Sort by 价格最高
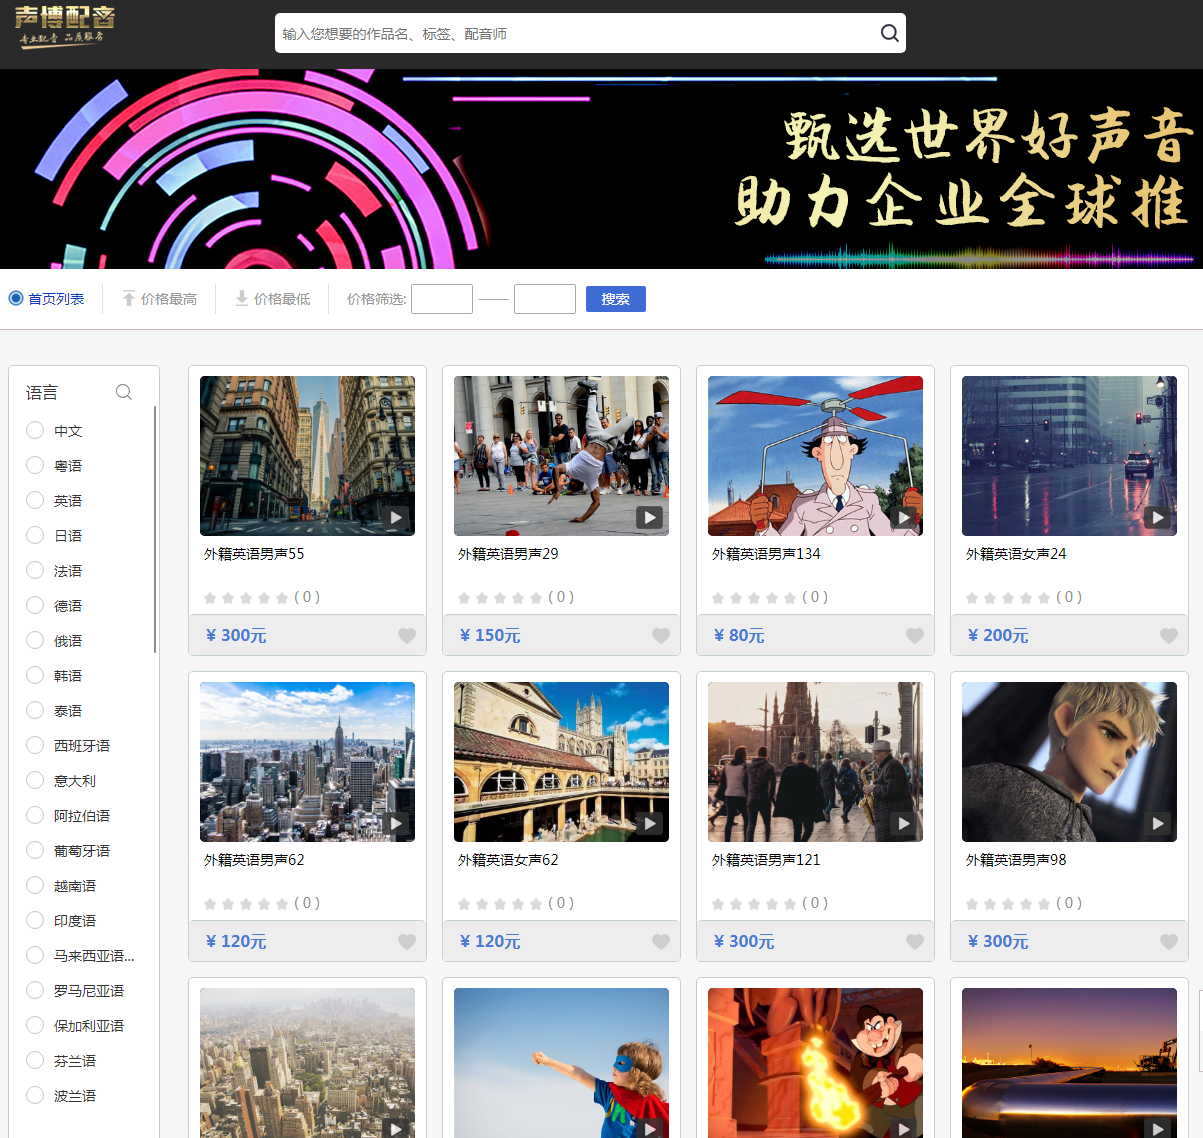 [160, 299]
